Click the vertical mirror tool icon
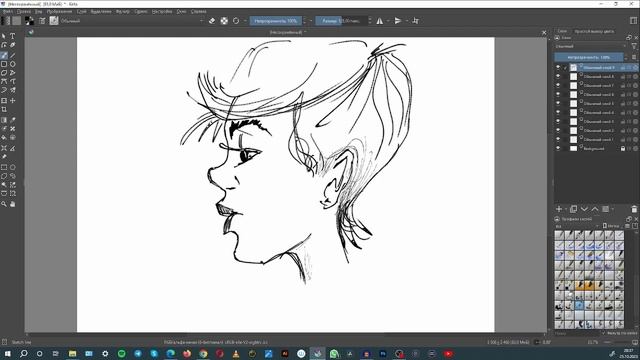This screenshot has height=360, width=640. click(398, 20)
